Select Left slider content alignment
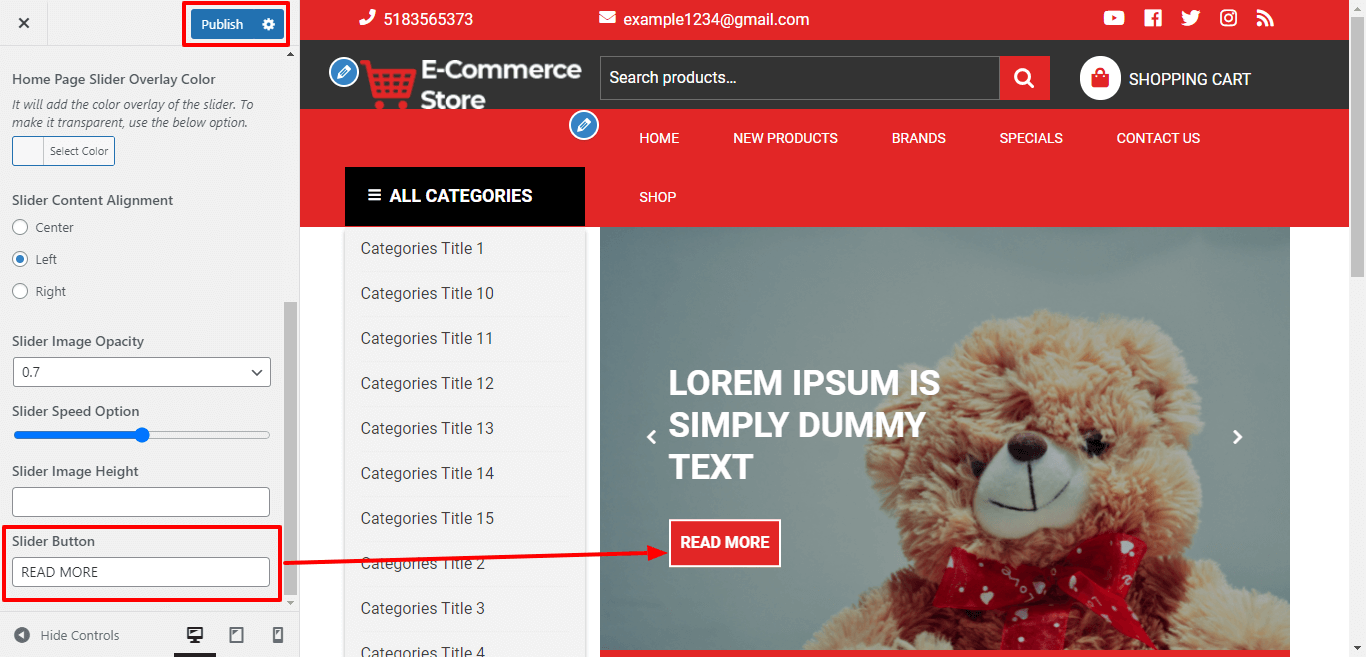This screenshot has height=657, width=1366. tap(20, 259)
